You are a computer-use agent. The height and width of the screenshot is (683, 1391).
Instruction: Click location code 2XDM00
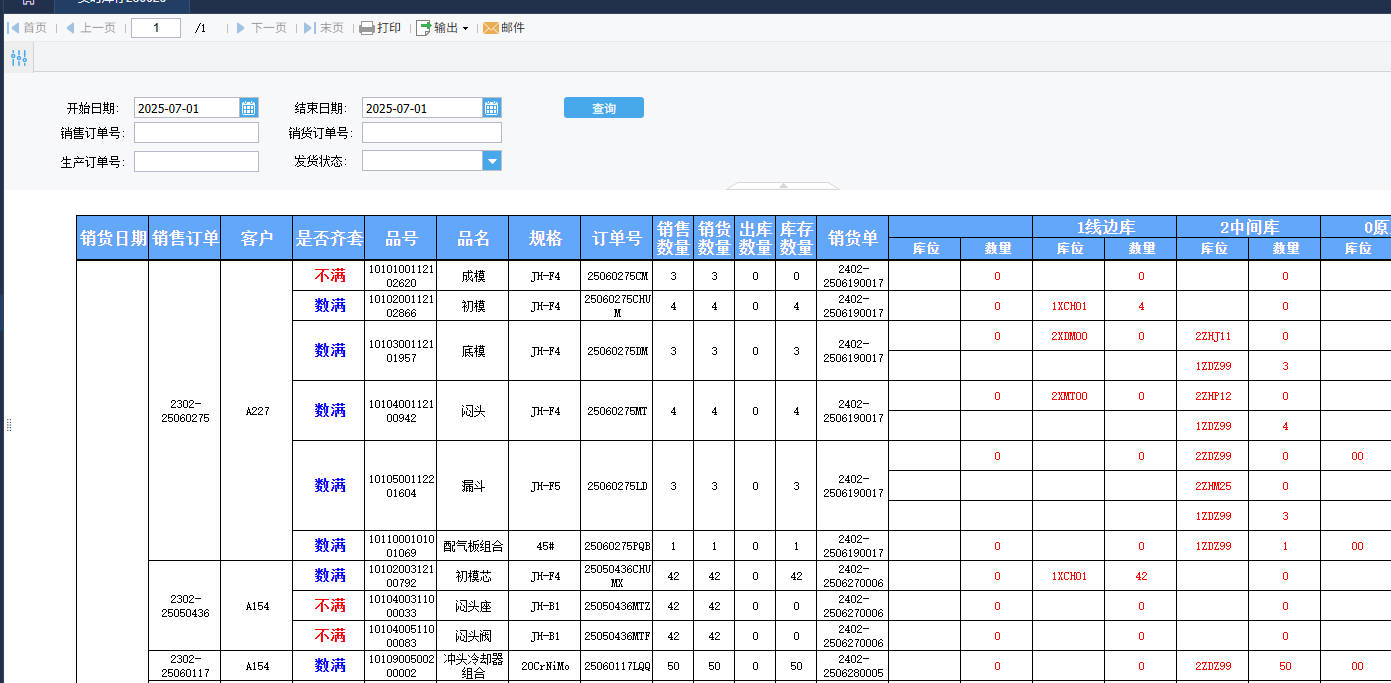1069,336
